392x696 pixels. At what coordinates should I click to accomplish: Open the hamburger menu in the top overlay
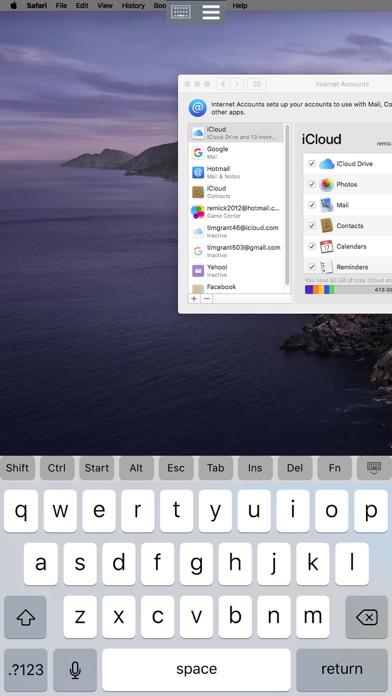211,12
